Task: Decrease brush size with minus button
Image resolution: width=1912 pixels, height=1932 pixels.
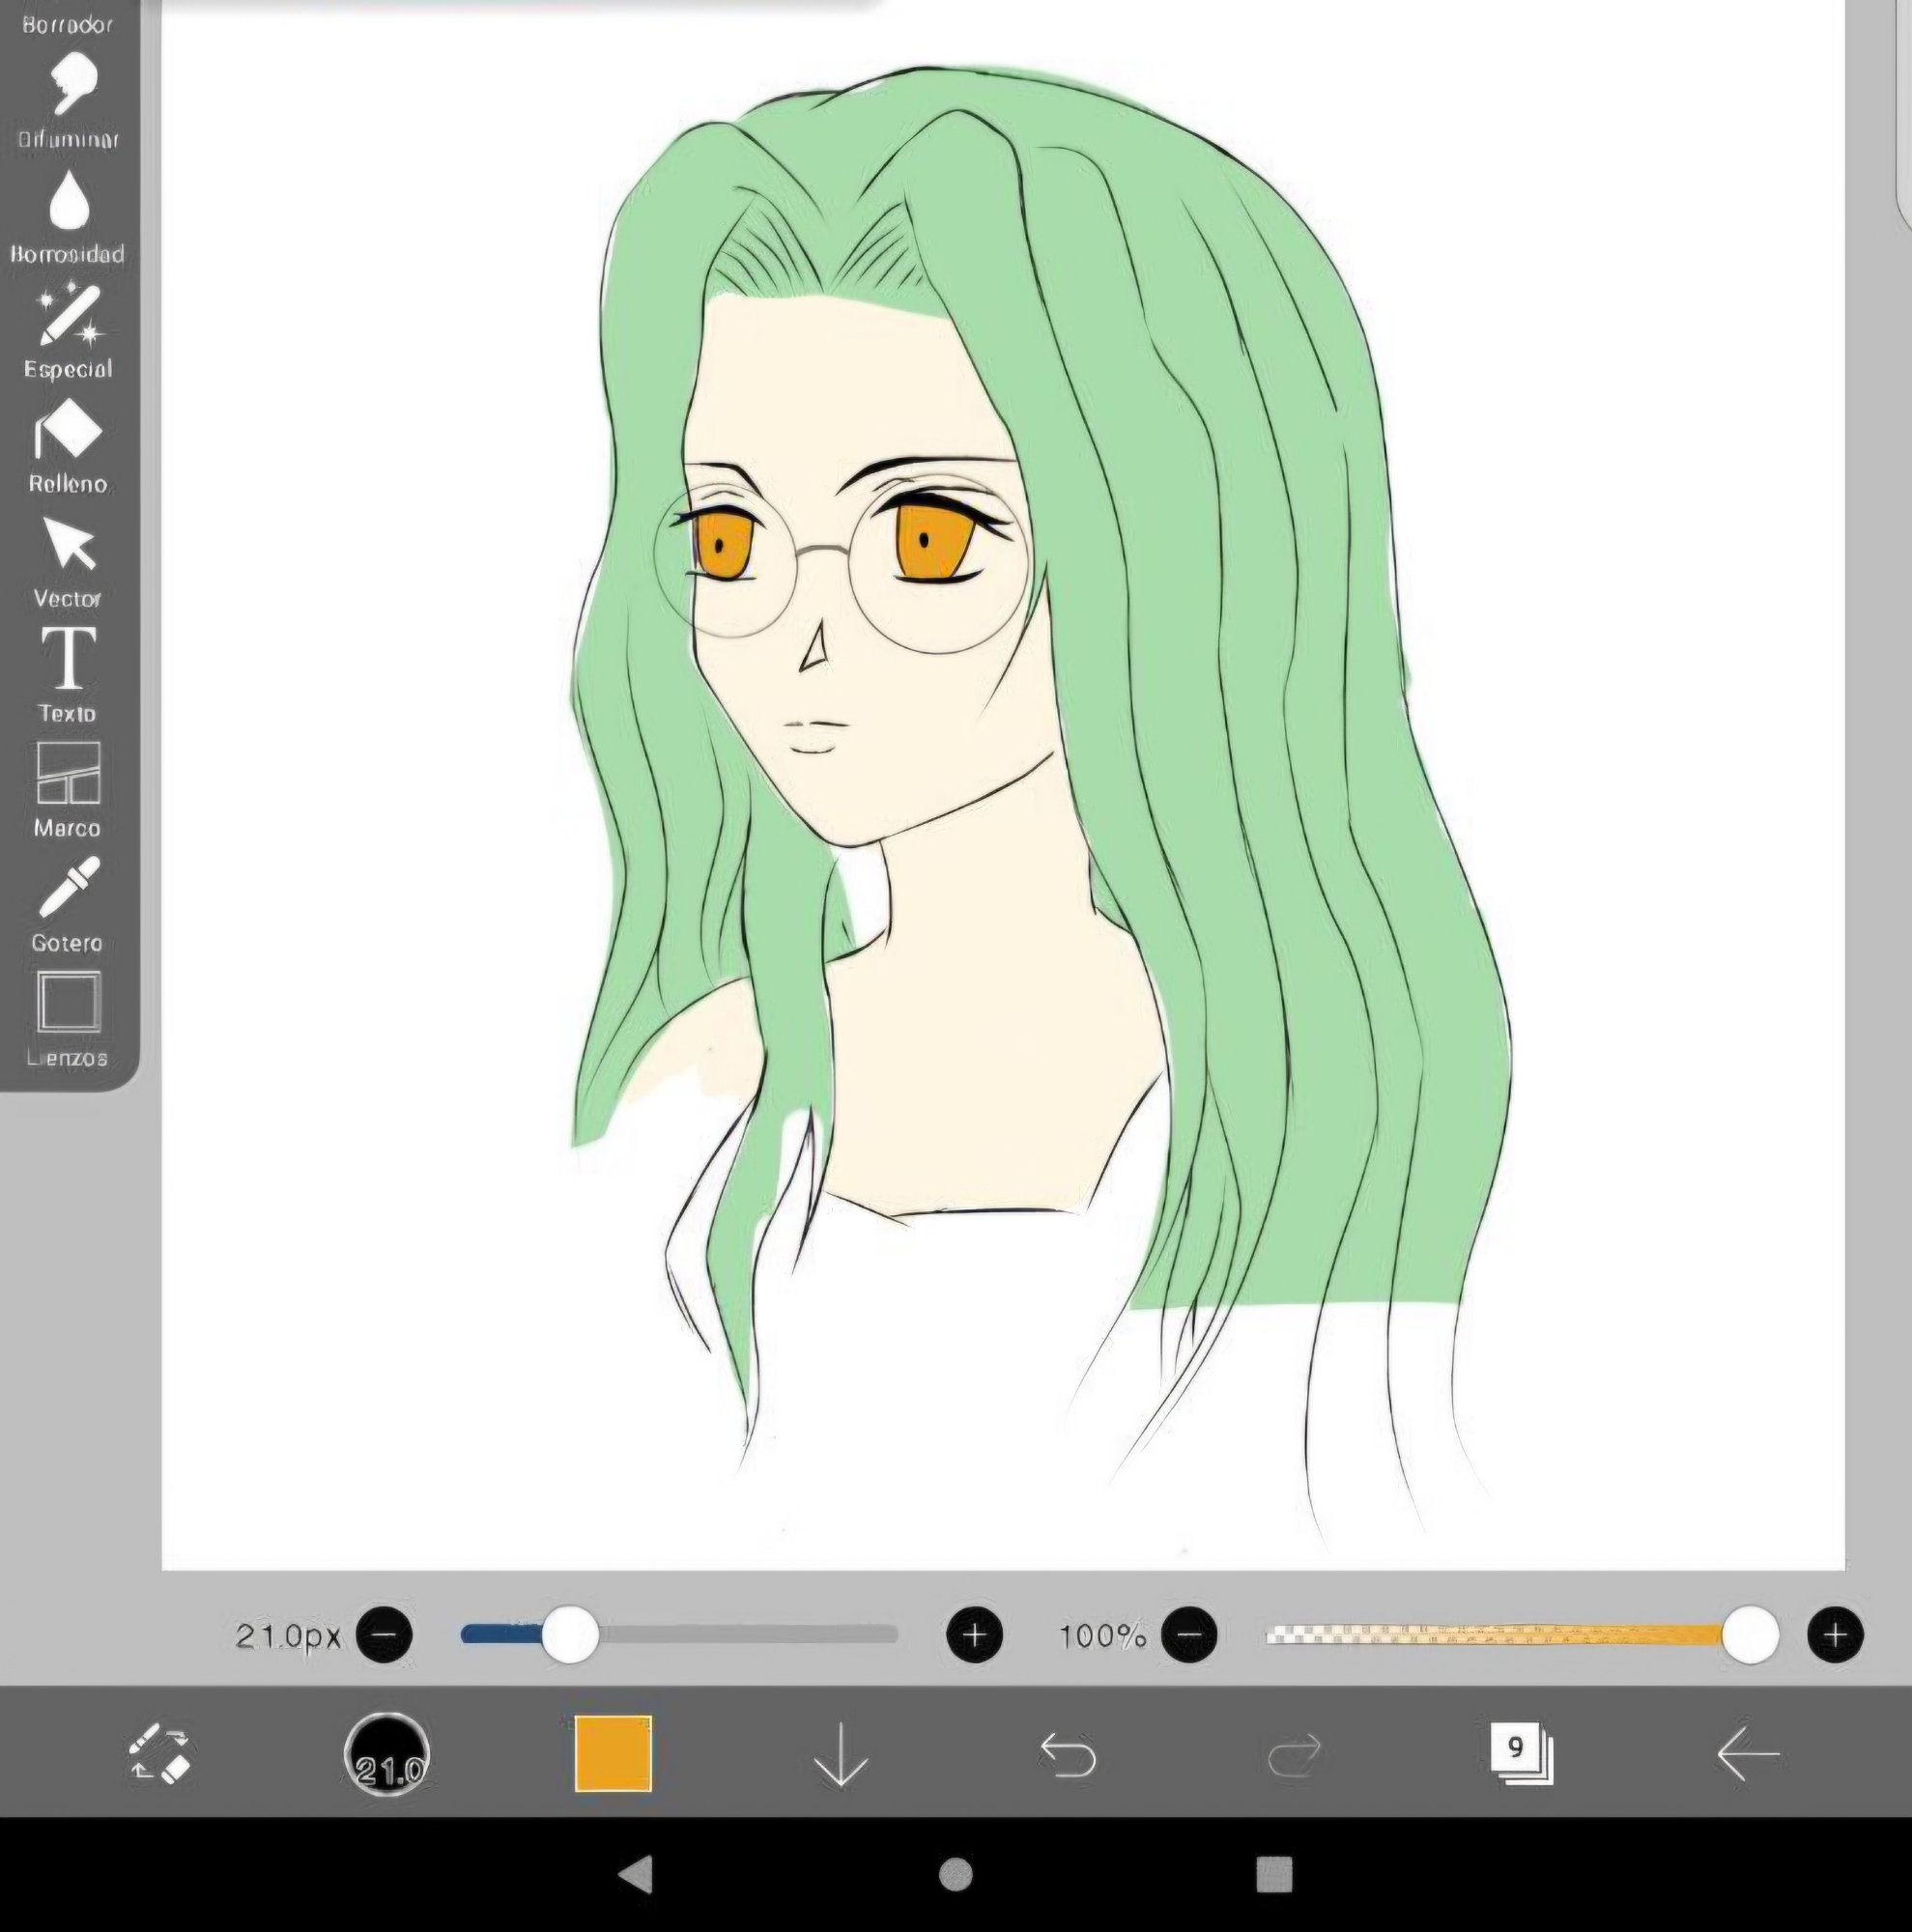Action: (384, 1635)
